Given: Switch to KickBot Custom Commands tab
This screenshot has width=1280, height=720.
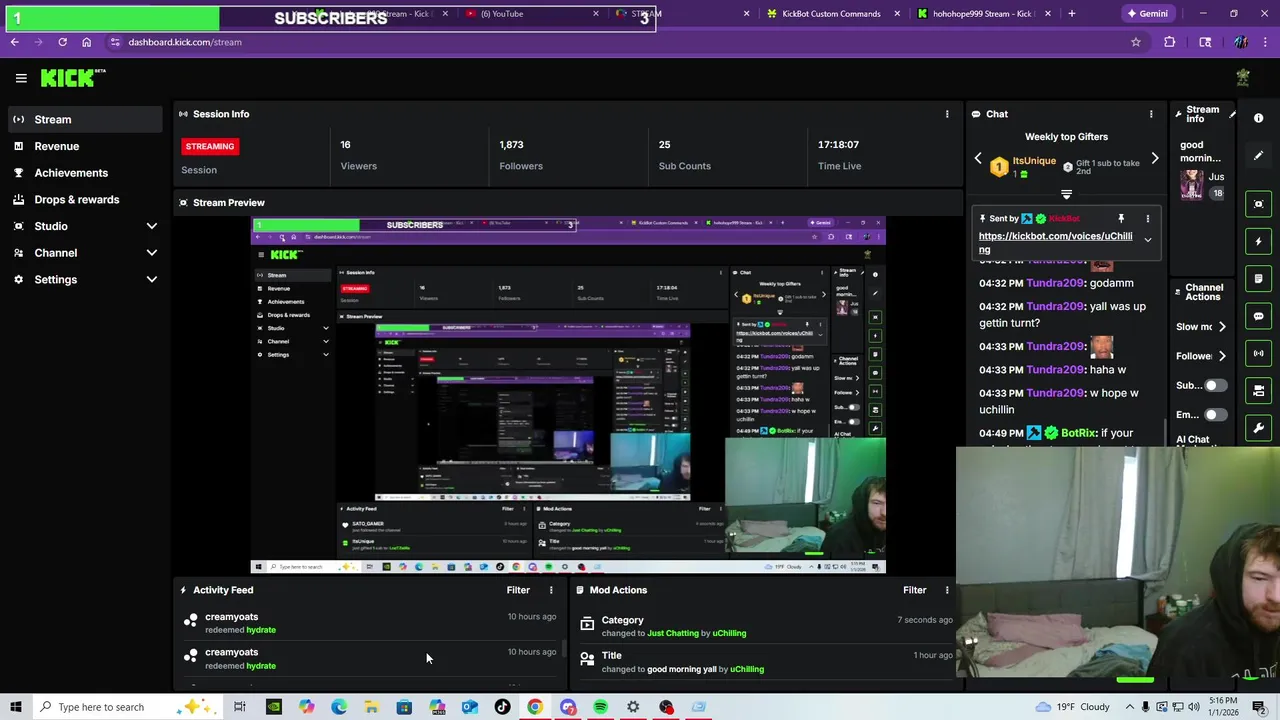Looking at the screenshot, I should pos(832,14).
